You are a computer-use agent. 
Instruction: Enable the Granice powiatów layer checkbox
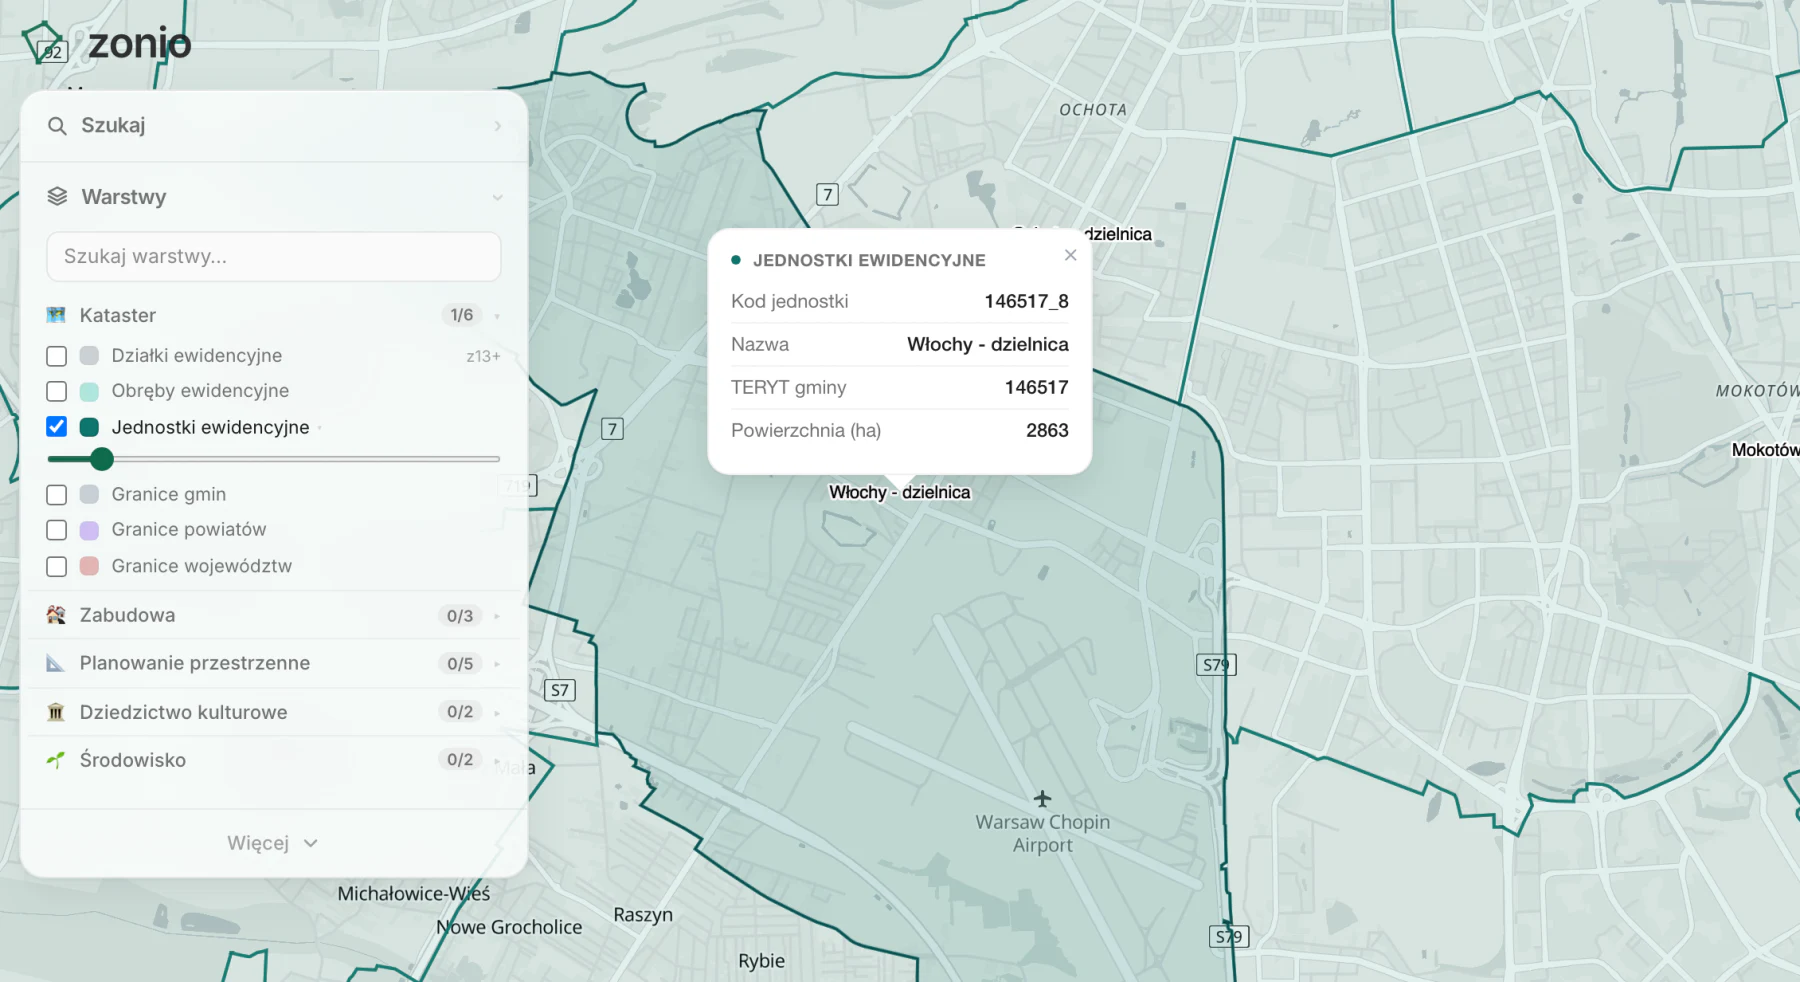(57, 530)
